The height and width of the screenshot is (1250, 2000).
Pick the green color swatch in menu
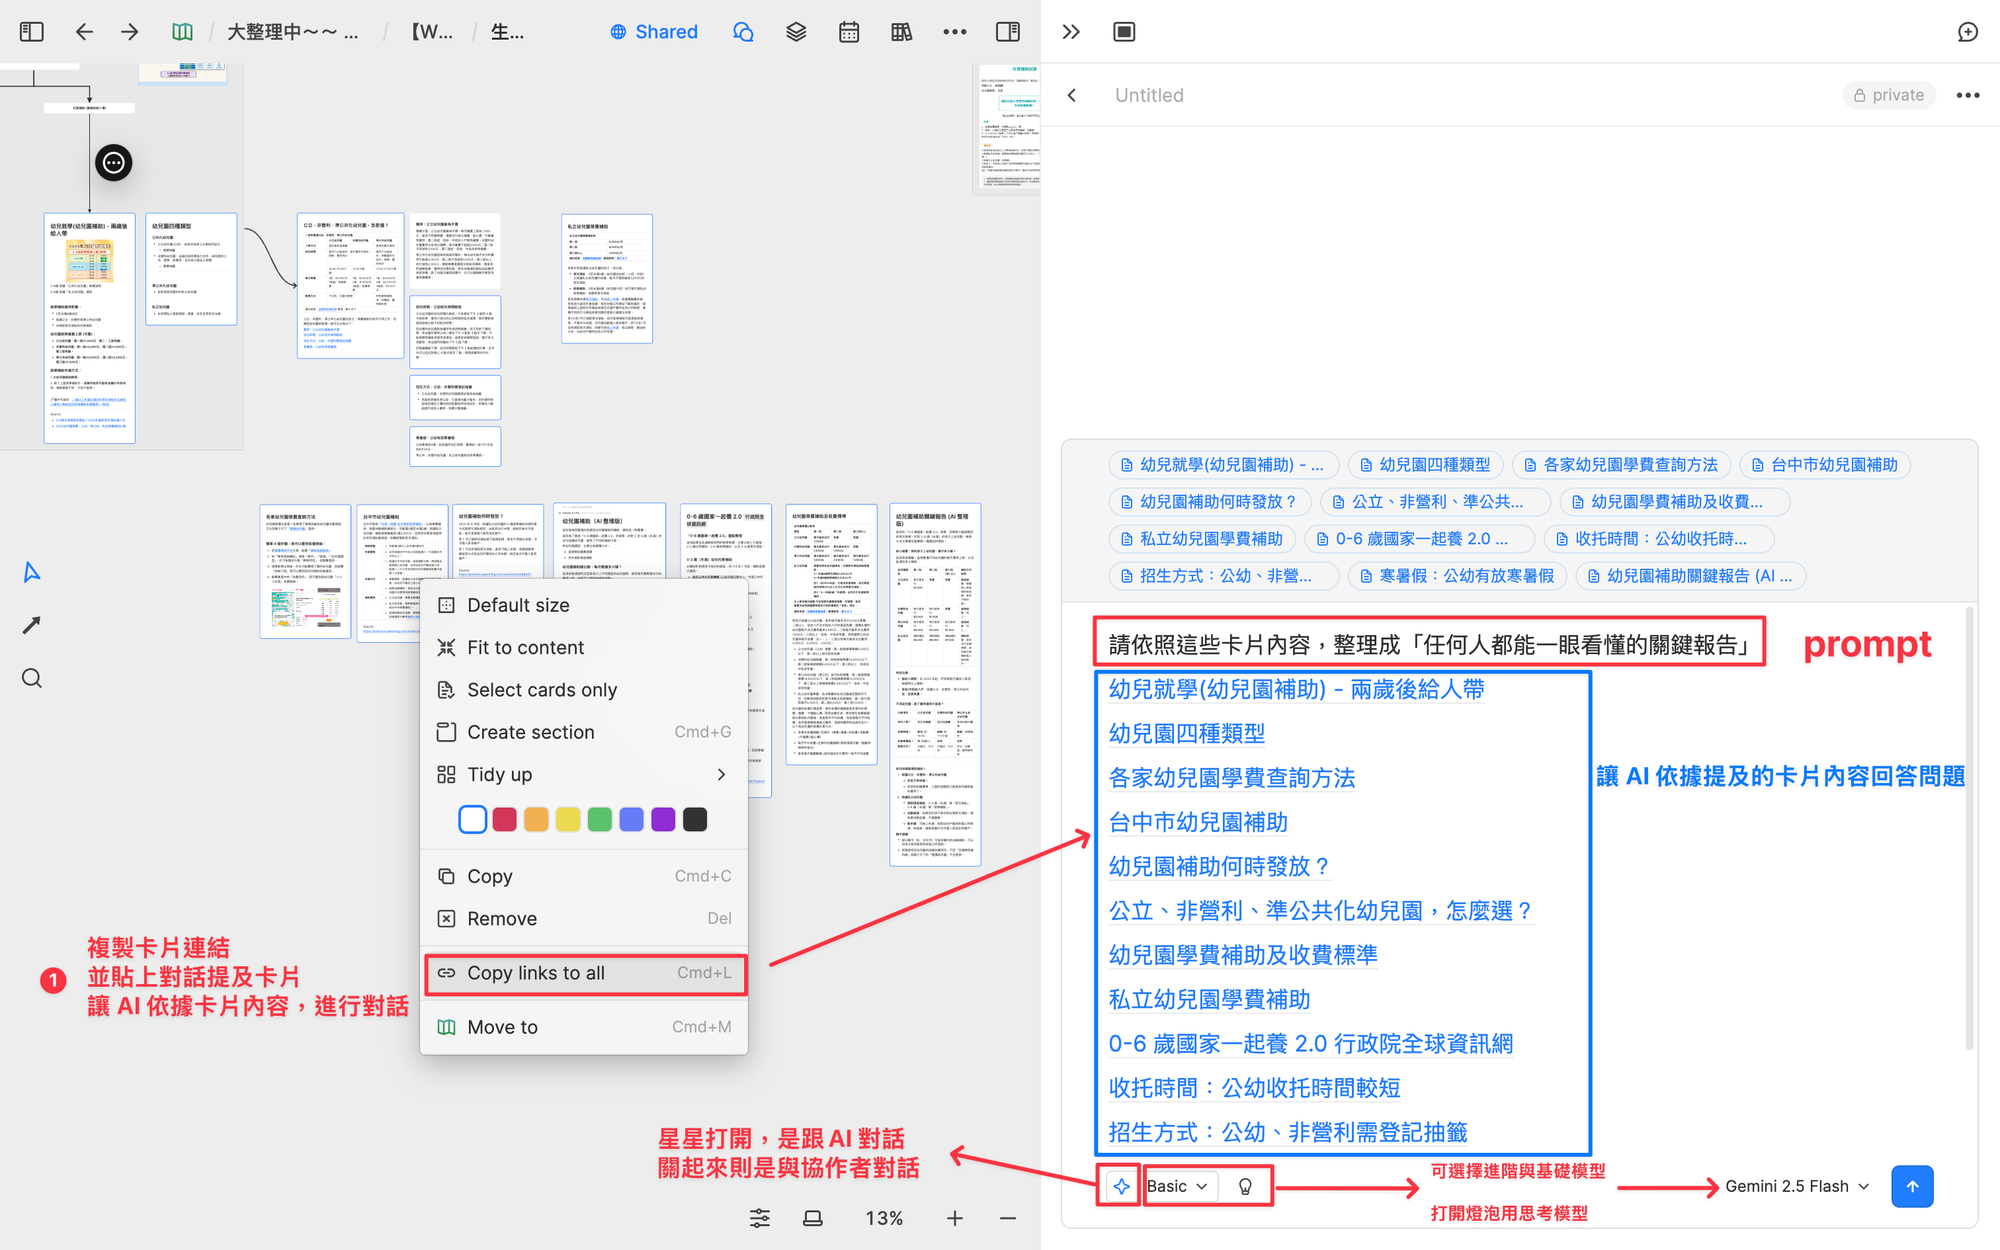(x=599, y=819)
